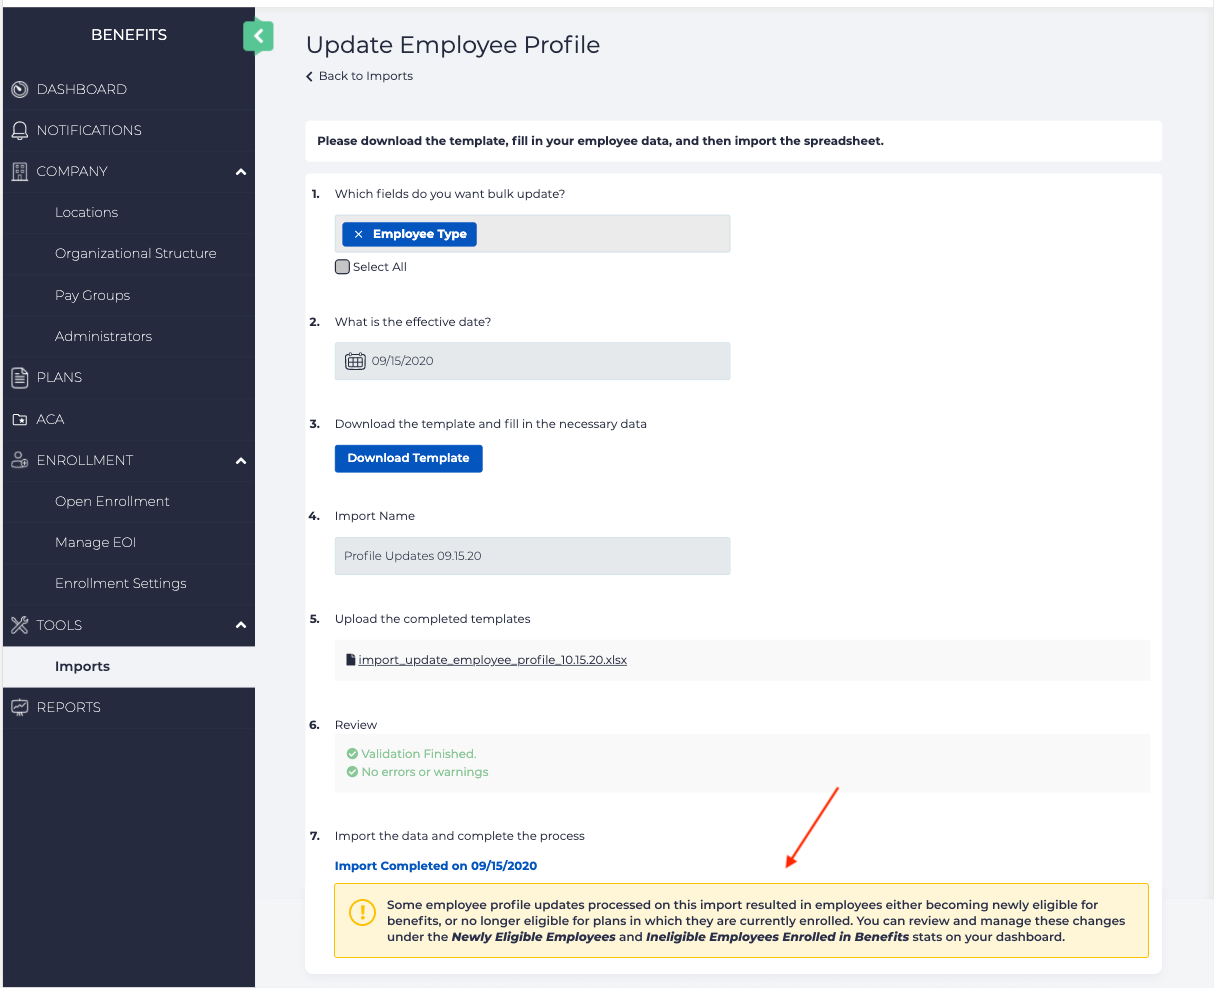This screenshot has height=988, width=1214.
Task: Click the Download Template button
Action: coord(408,458)
